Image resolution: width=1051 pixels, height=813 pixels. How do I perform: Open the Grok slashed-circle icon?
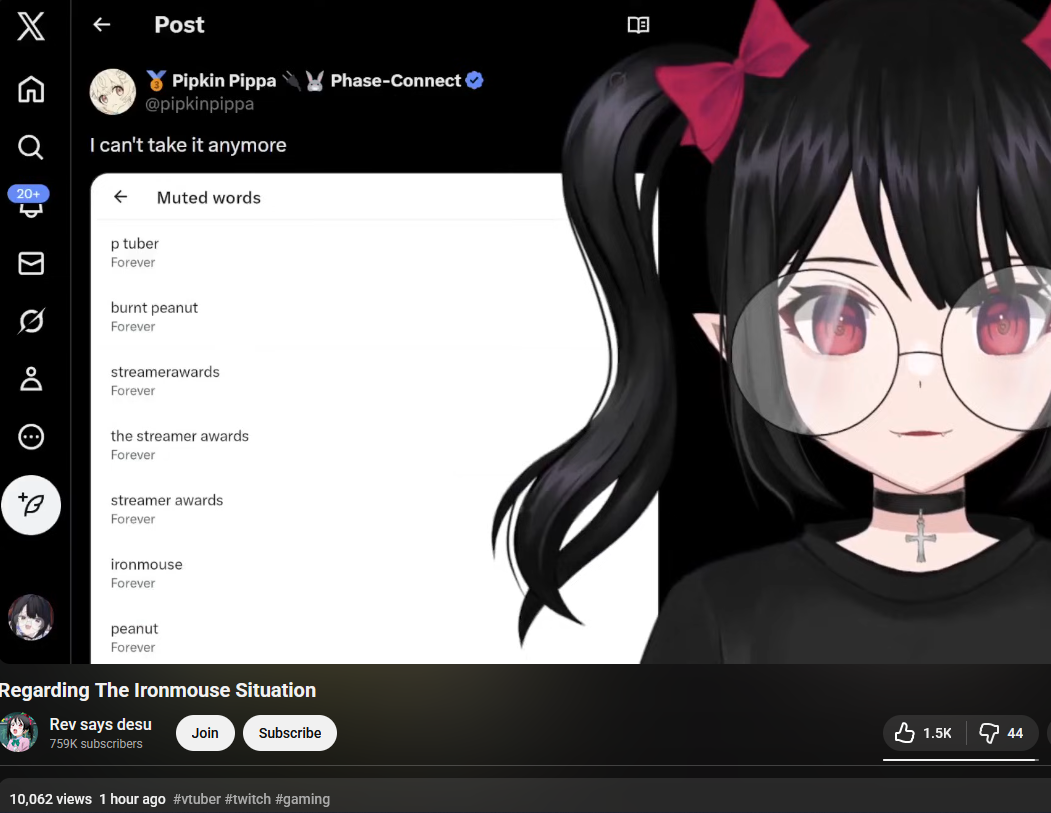point(31,321)
